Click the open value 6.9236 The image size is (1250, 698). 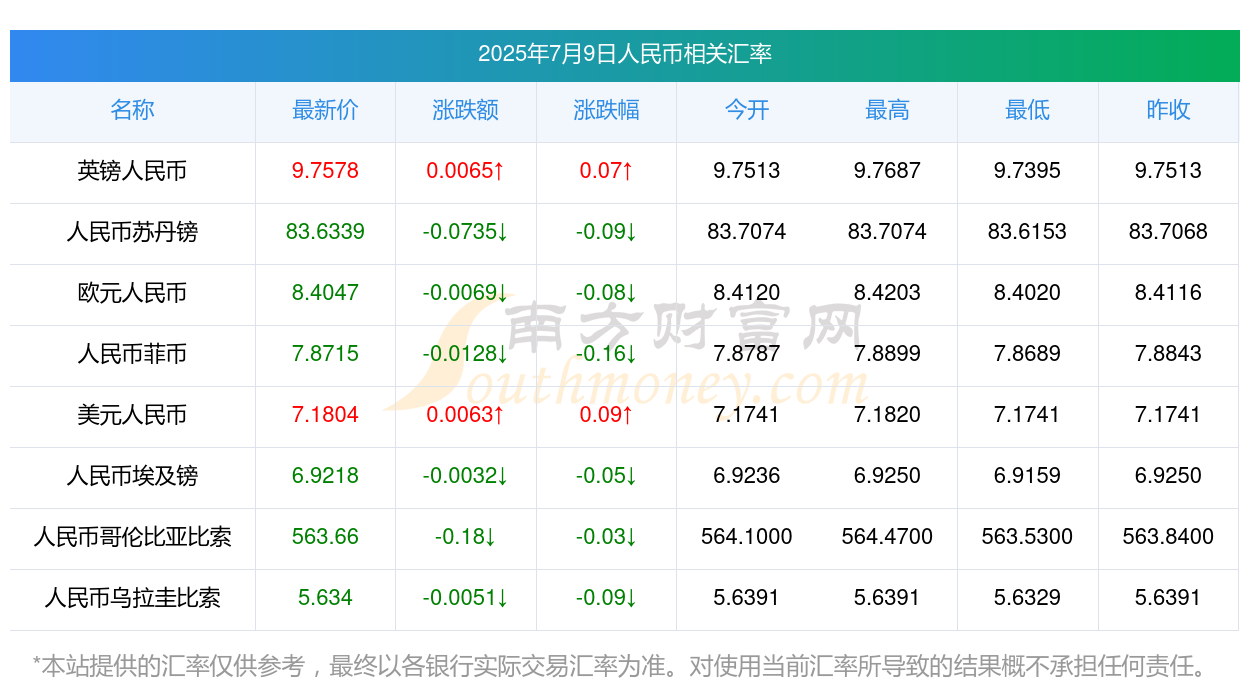click(x=747, y=476)
